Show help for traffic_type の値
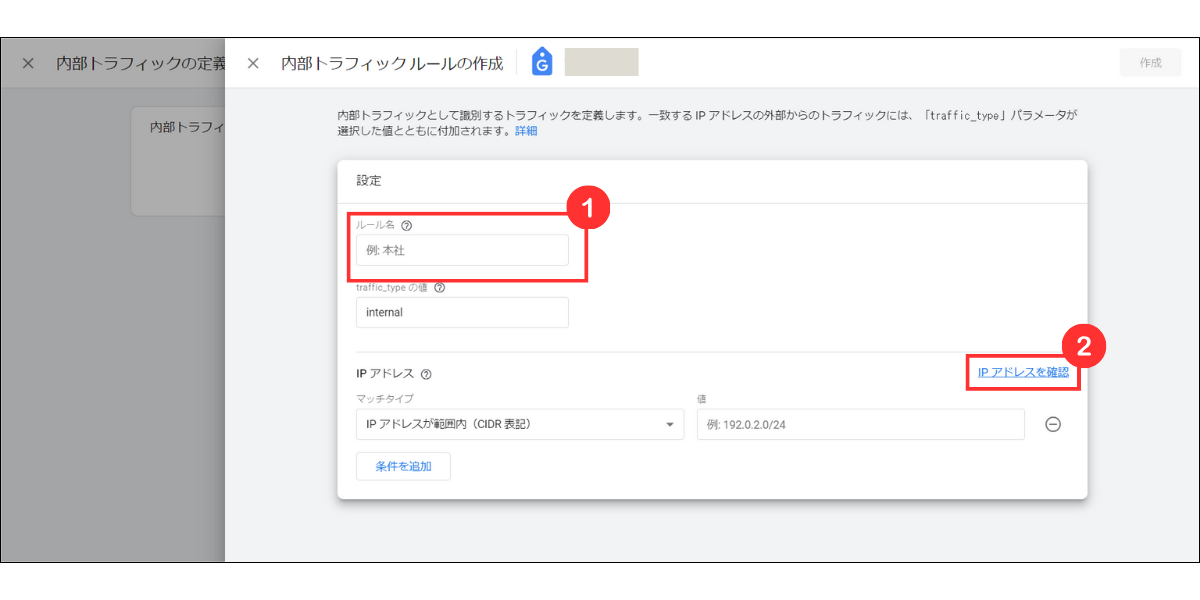Viewport: 1200px width, 600px height. (x=440, y=288)
